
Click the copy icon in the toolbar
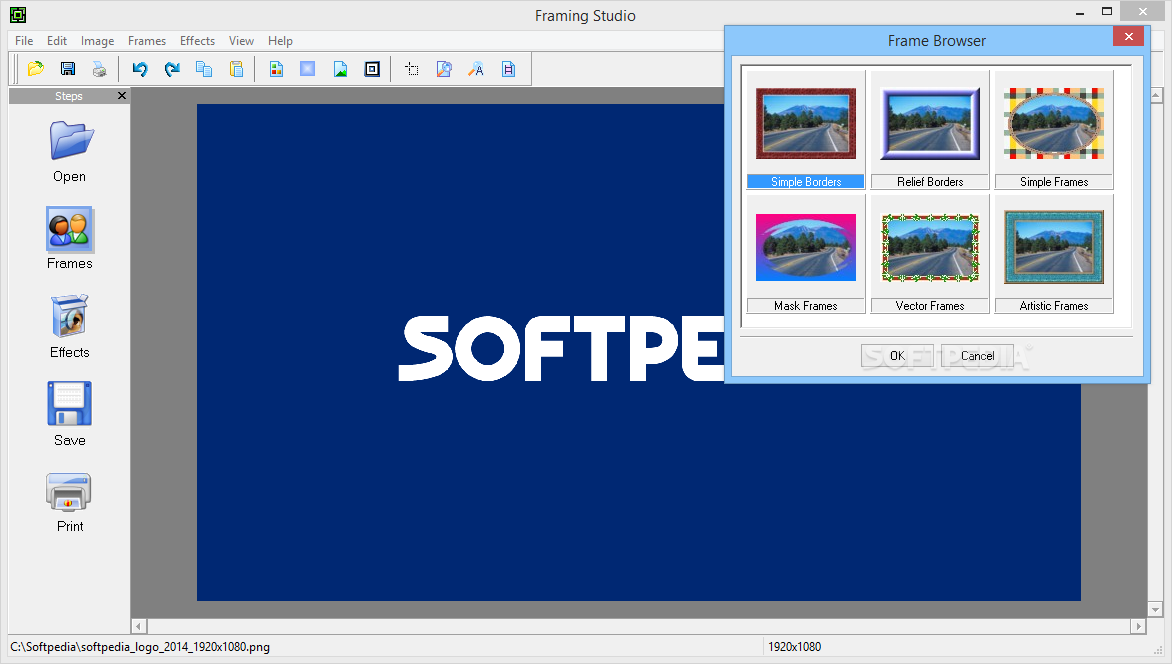(x=204, y=69)
